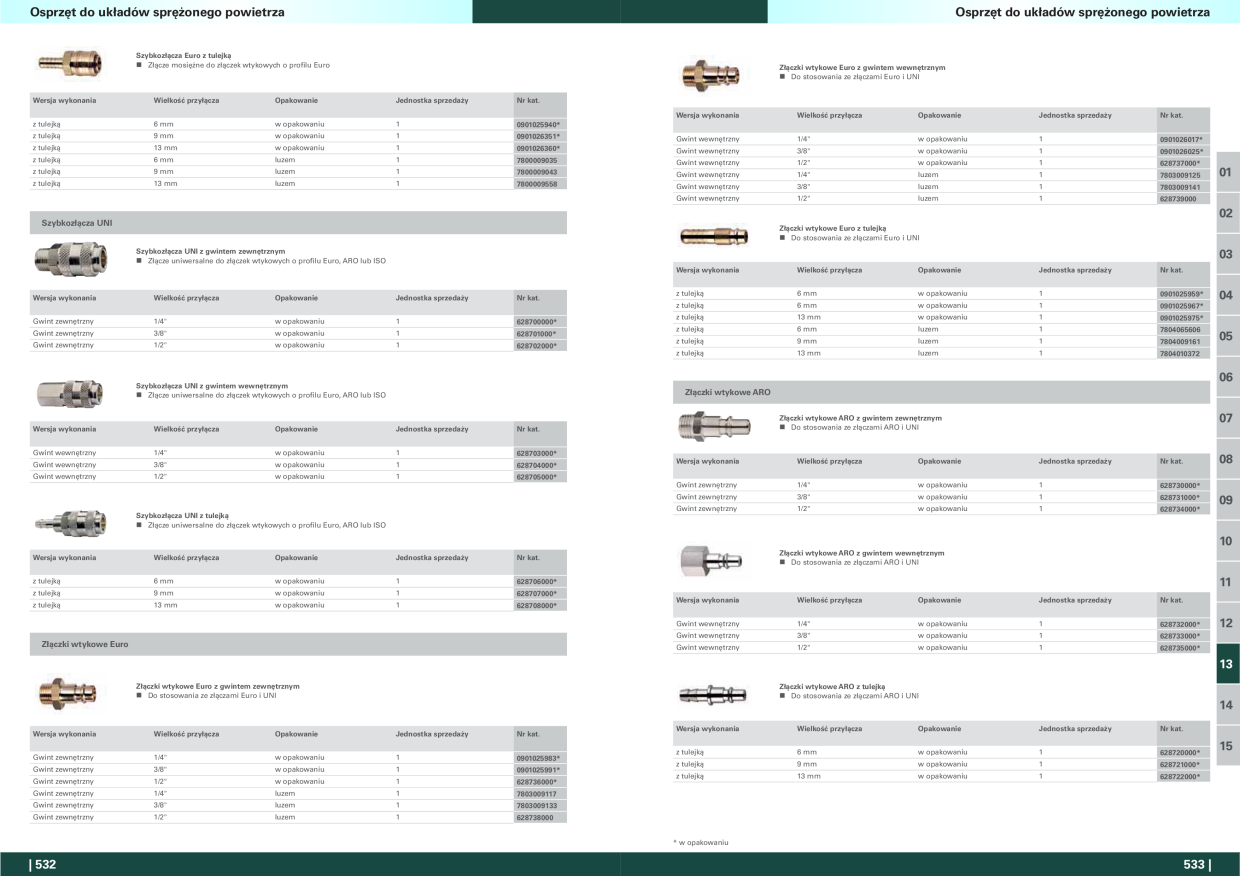This screenshot has height=876, width=1240.
Task: Click catalog number 628702000*
Action: (536, 346)
